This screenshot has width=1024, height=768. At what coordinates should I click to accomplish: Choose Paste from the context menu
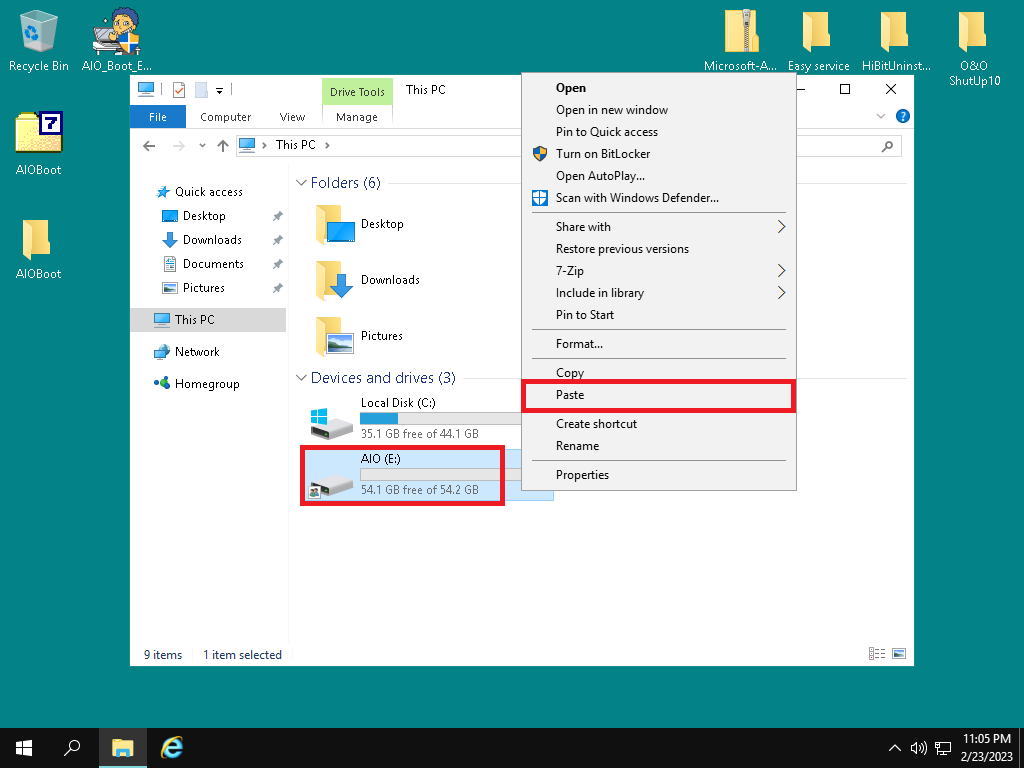(x=660, y=395)
